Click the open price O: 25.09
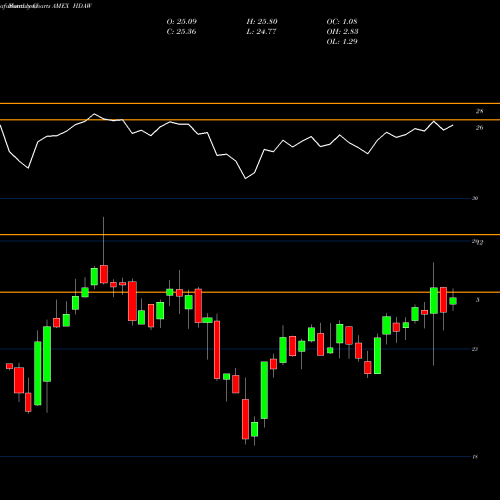The width and height of the screenshot is (500, 500). 182,22
